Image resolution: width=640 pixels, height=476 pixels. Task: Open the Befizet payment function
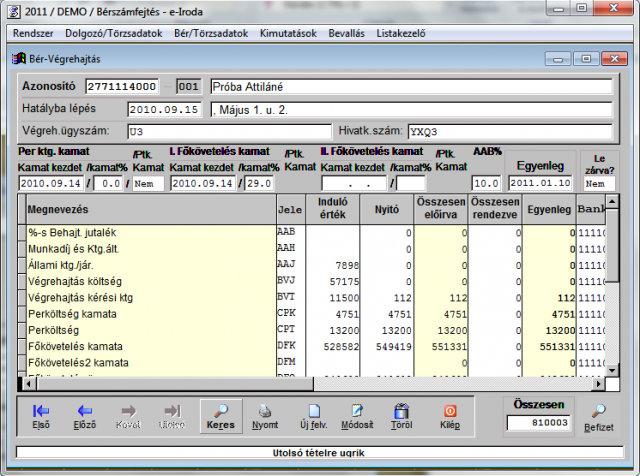599,416
